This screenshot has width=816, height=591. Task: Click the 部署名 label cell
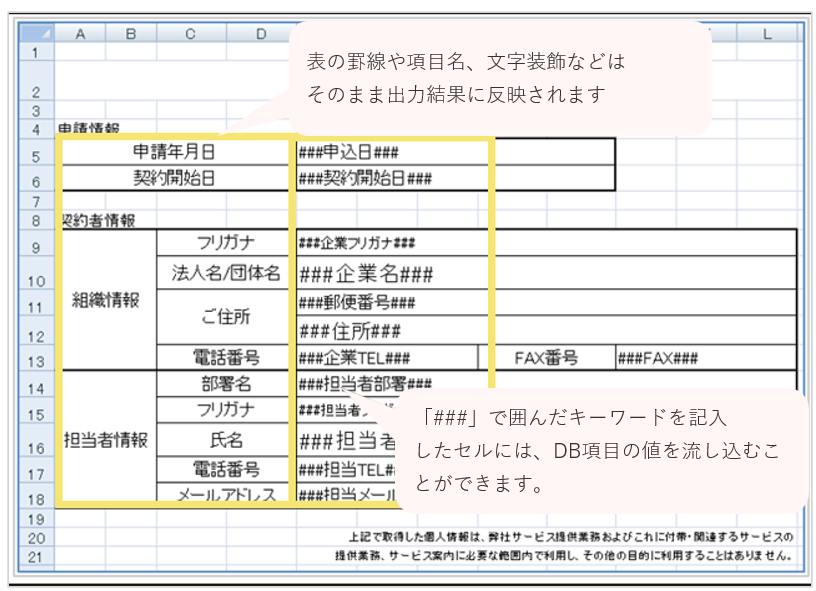coord(226,384)
